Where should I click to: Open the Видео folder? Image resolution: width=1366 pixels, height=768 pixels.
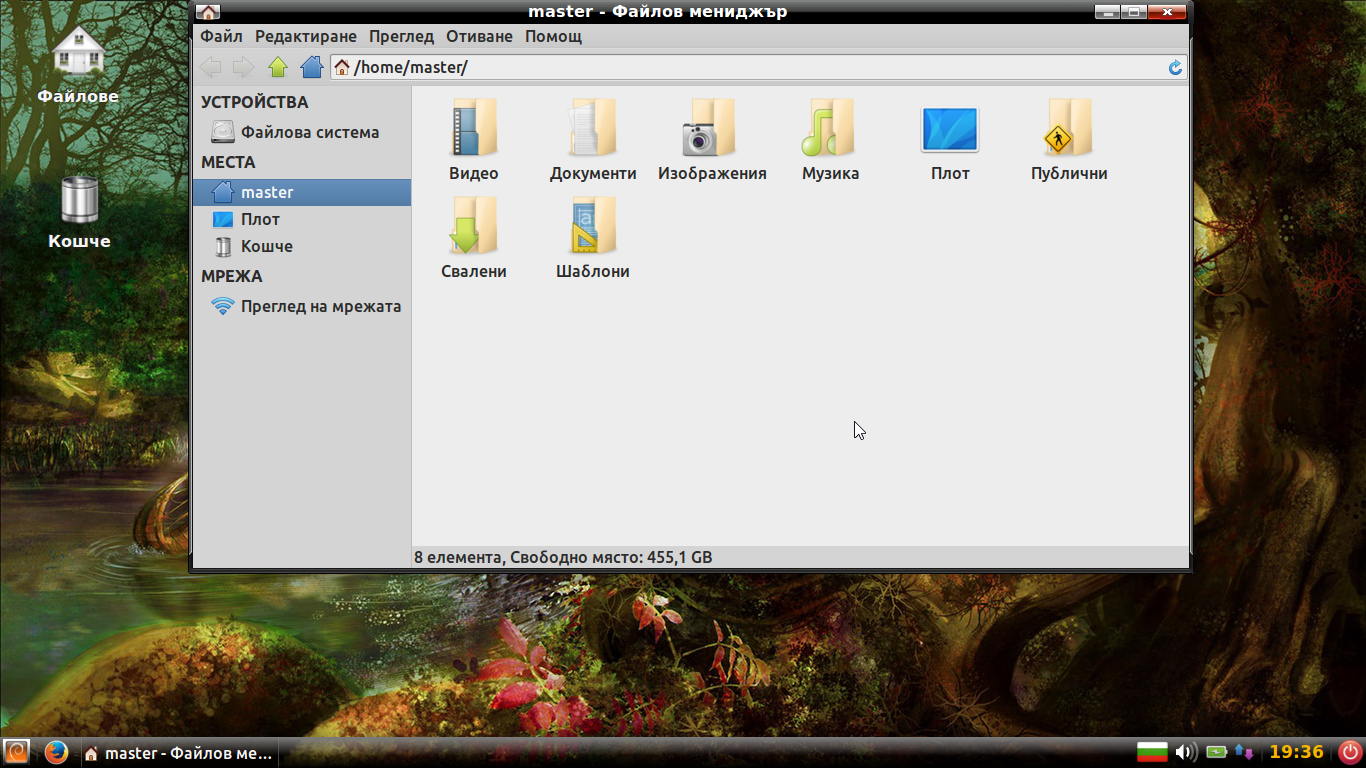point(473,140)
